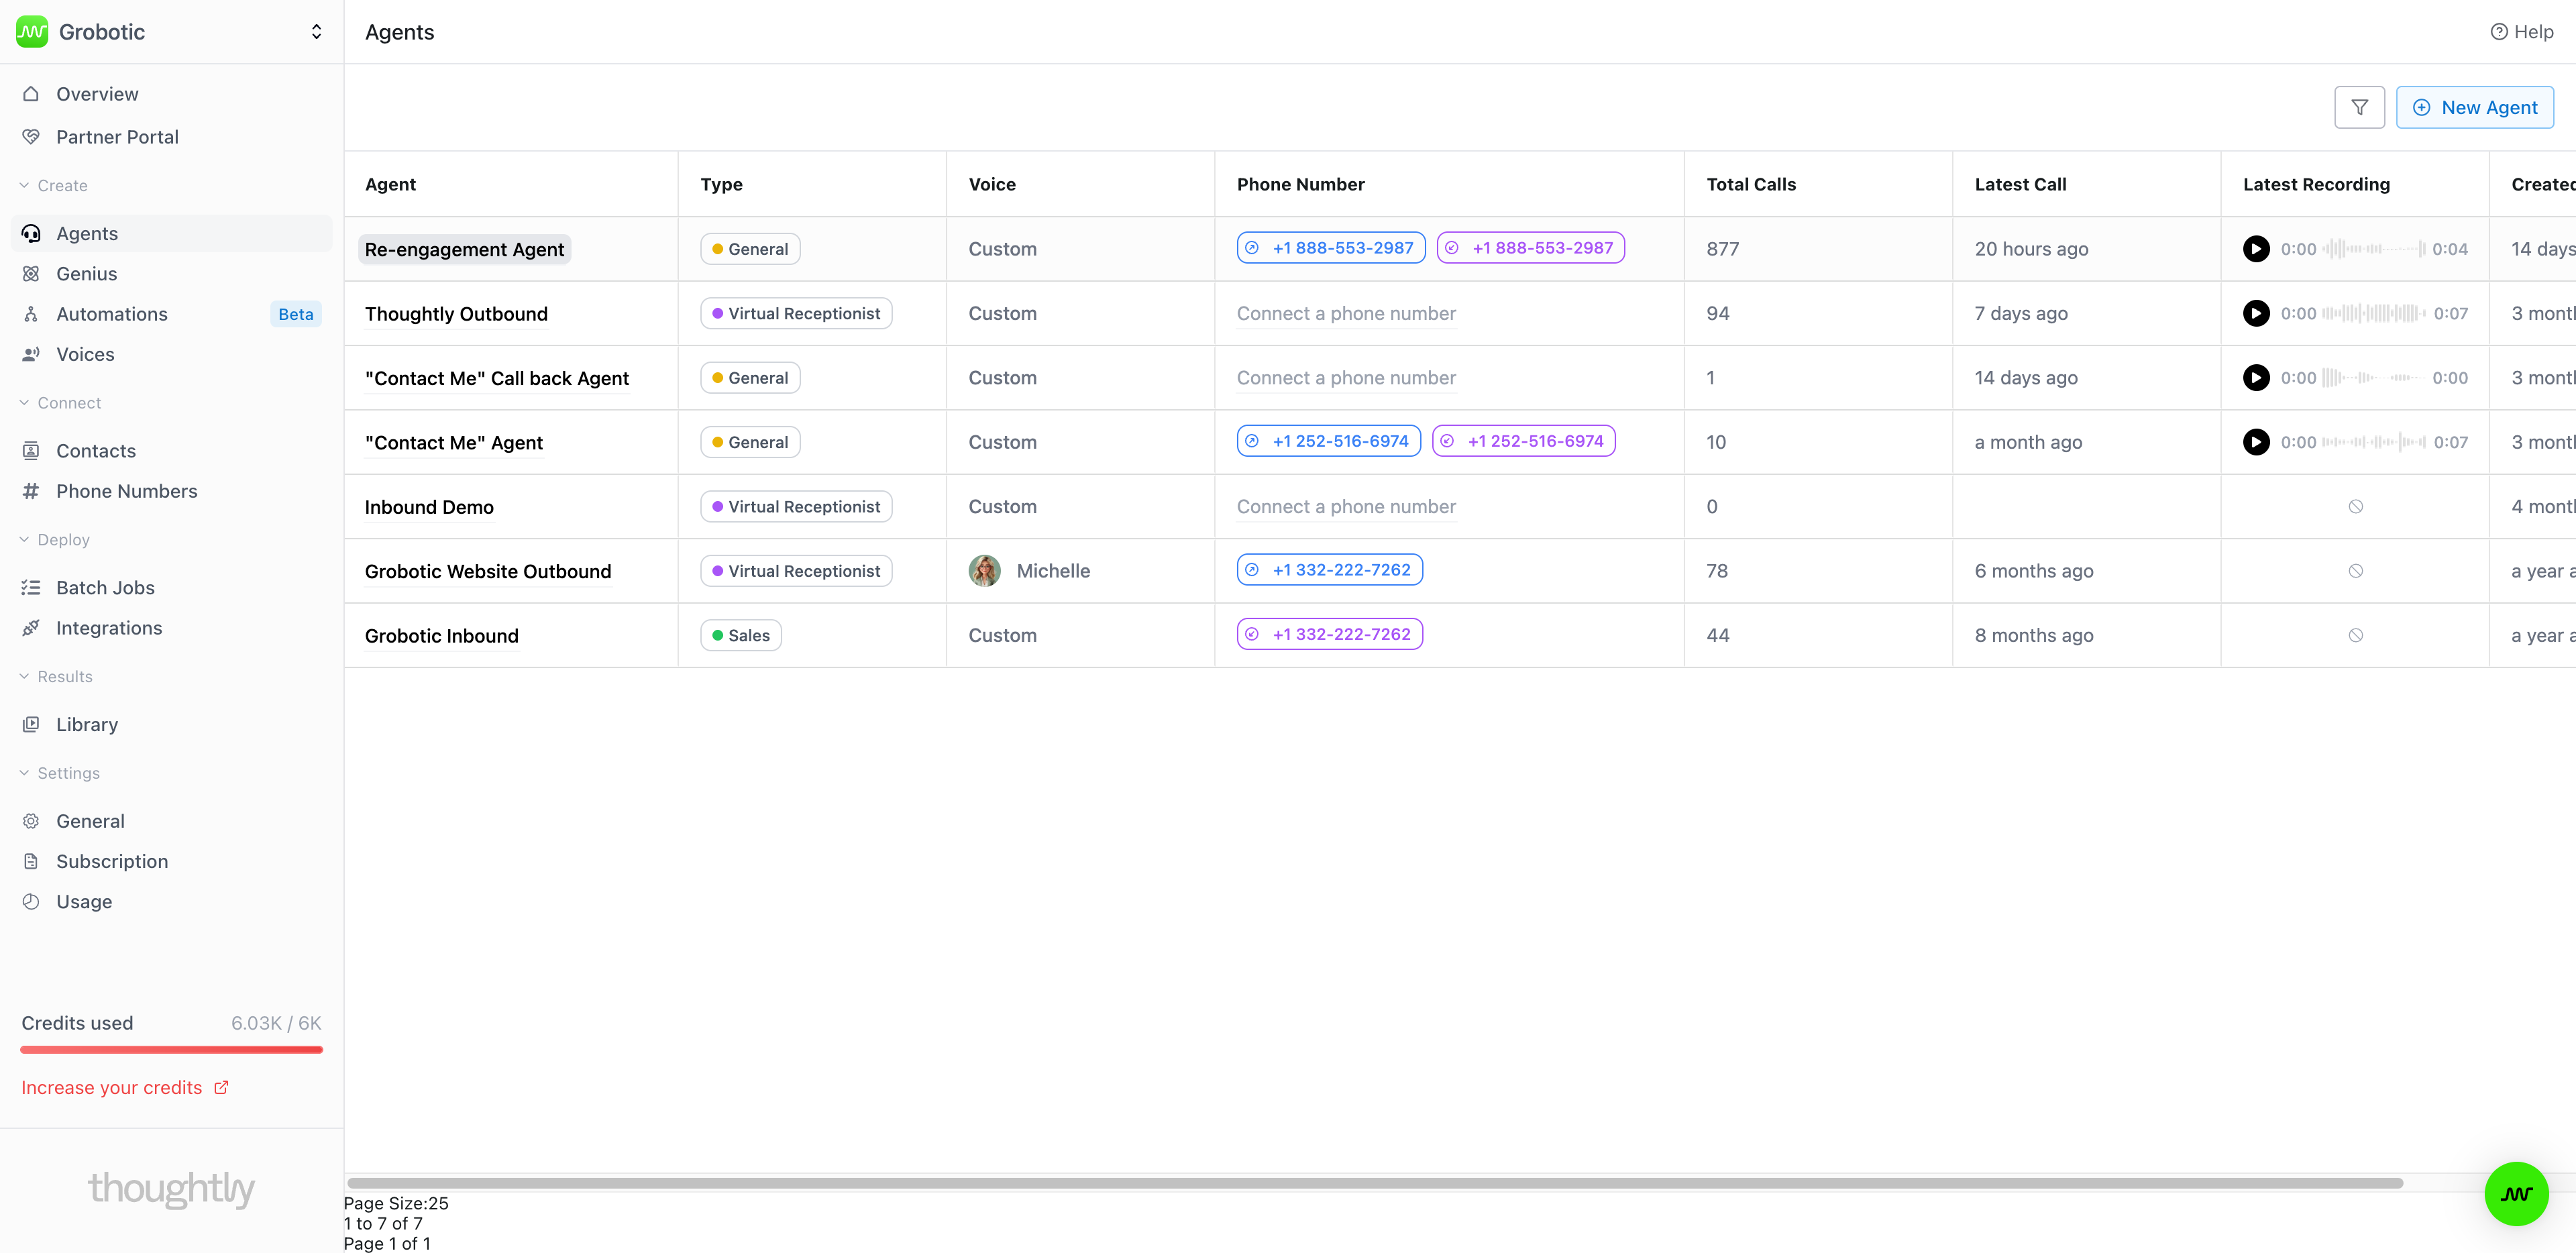Screen dimensions: 2576x1253
Task: Collapse the Deploy section
Action: point(55,540)
